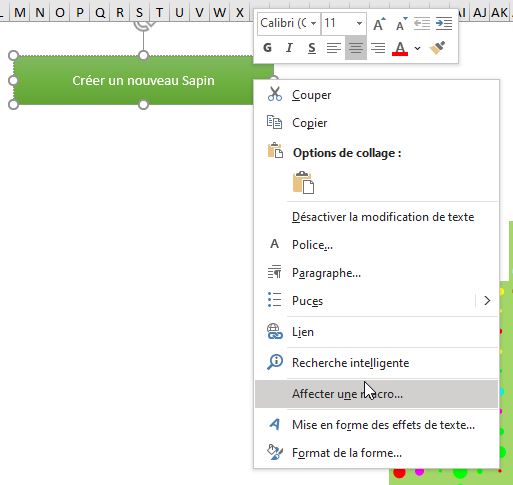Select column T header
This screenshot has width=513, height=485.
[159, 13]
